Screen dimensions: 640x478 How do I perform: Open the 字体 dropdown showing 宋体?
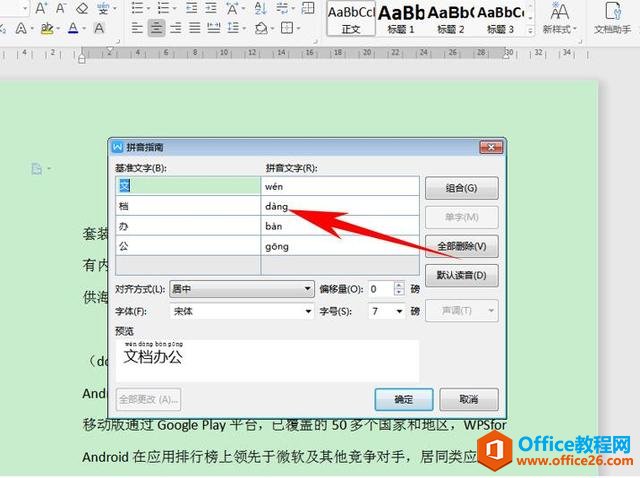pos(242,311)
